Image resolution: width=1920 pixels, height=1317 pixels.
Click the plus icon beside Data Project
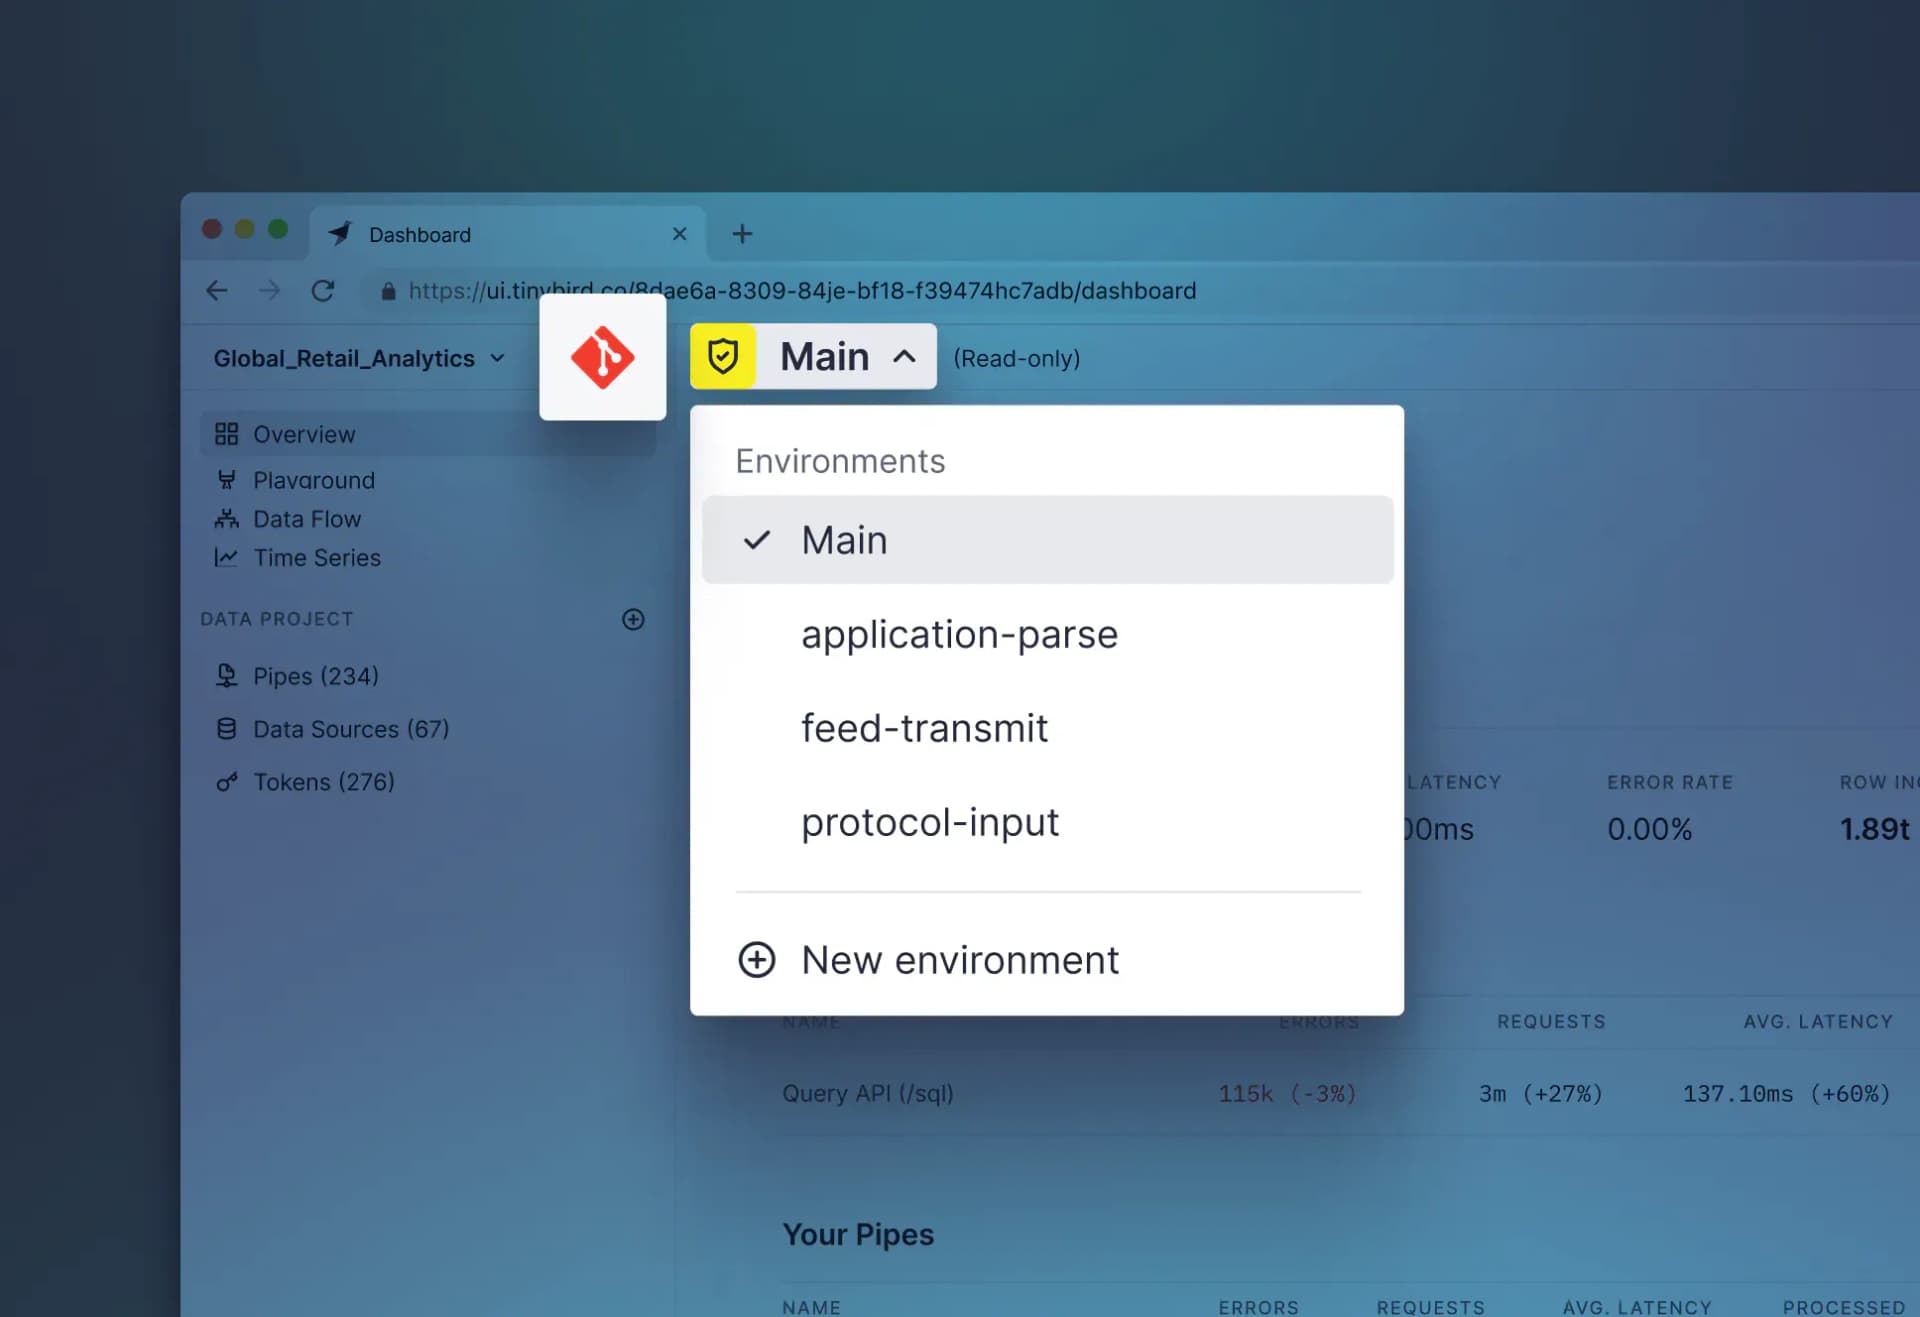coord(633,619)
